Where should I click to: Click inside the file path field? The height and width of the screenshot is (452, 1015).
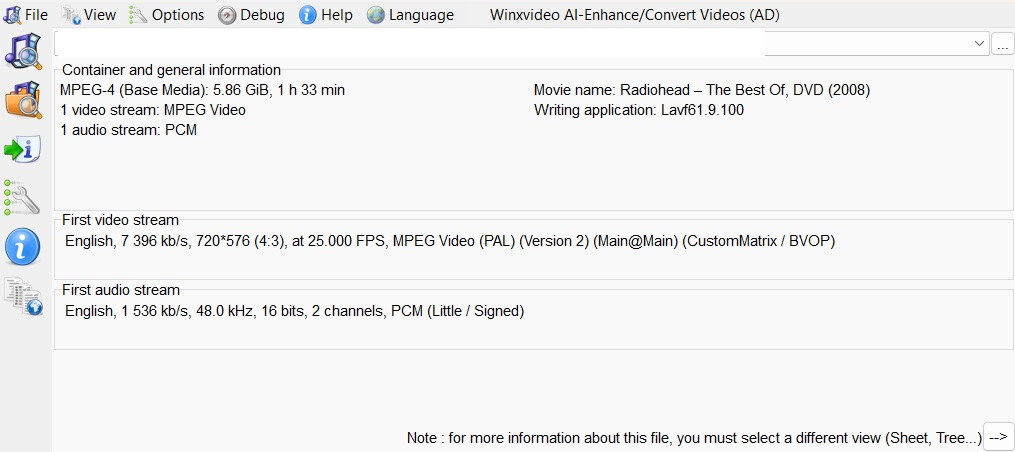(410, 44)
